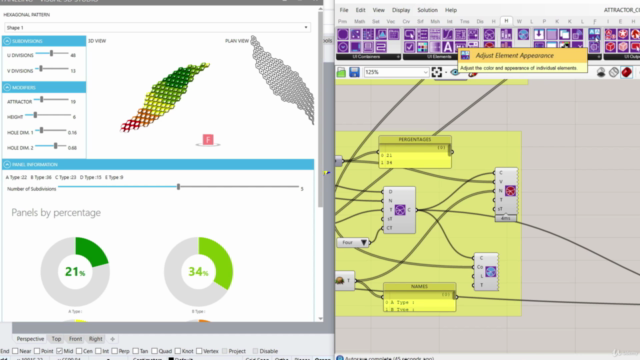Click the green Open file icon
Viewport: 640px width, 360px height.
(x=341, y=72)
